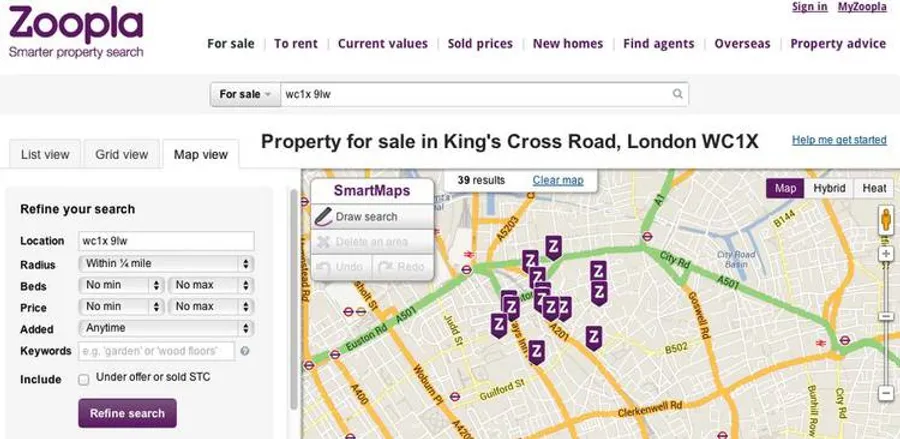Enable Under offer or sold STC checkbox

point(84,379)
